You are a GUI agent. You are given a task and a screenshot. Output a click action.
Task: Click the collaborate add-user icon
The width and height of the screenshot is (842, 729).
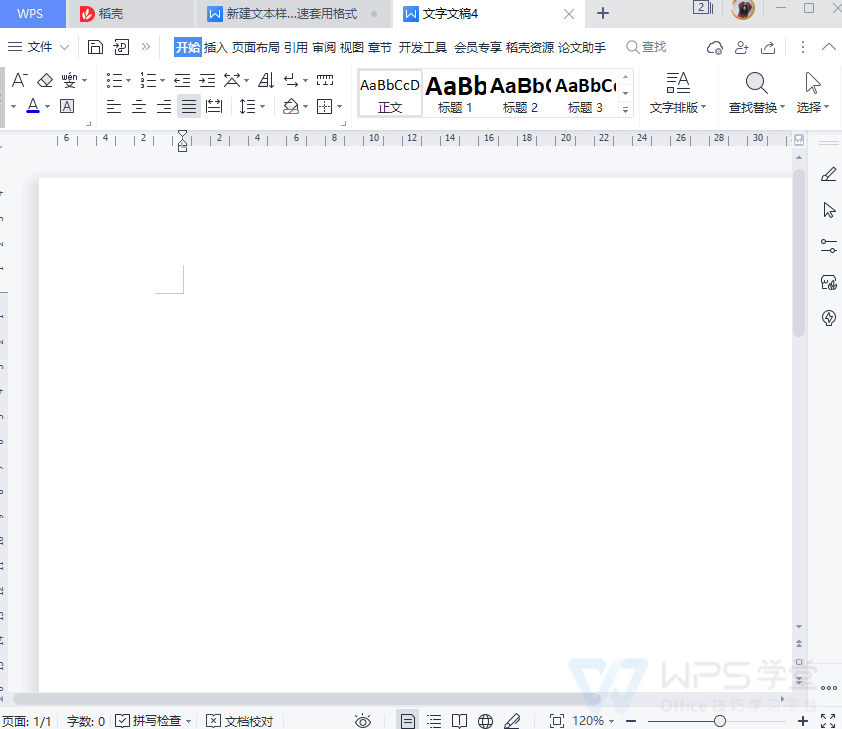[742, 48]
